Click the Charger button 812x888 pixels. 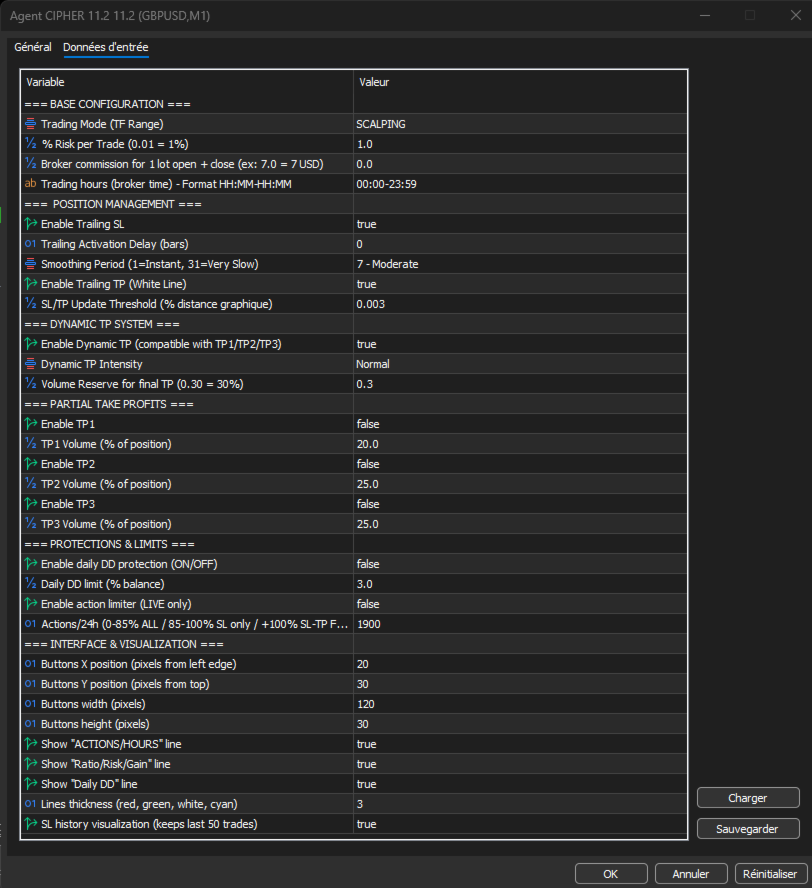(748, 798)
